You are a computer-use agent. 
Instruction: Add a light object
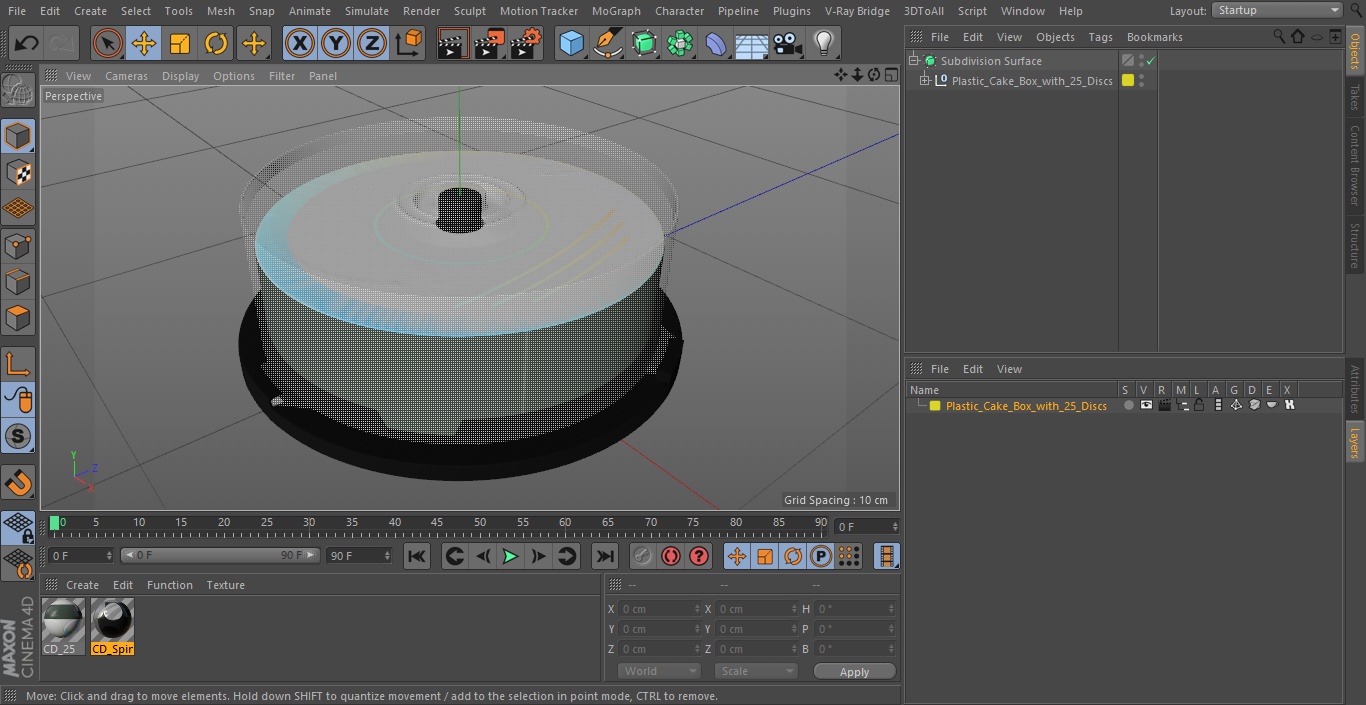824,43
